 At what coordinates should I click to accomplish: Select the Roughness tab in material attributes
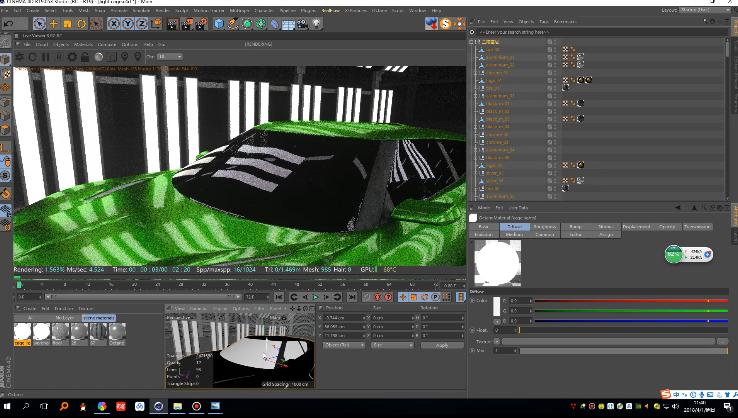(545, 227)
